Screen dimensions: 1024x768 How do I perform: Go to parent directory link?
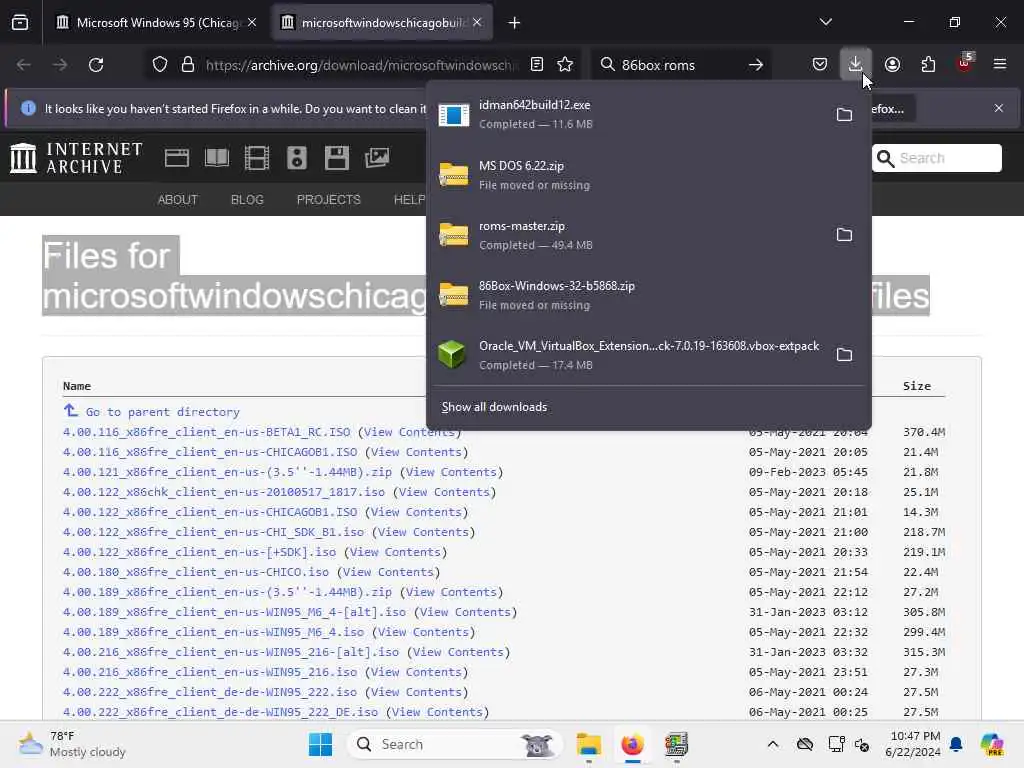coord(163,412)
